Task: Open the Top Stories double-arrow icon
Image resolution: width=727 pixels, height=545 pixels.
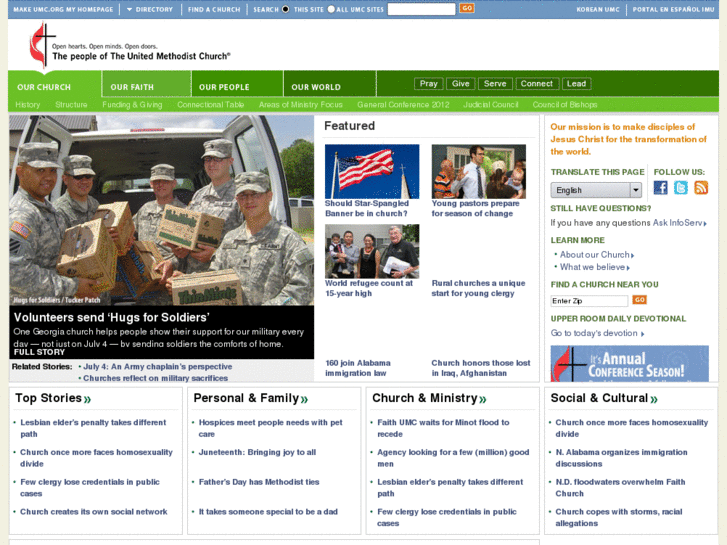Action: (x=87, y=399)
